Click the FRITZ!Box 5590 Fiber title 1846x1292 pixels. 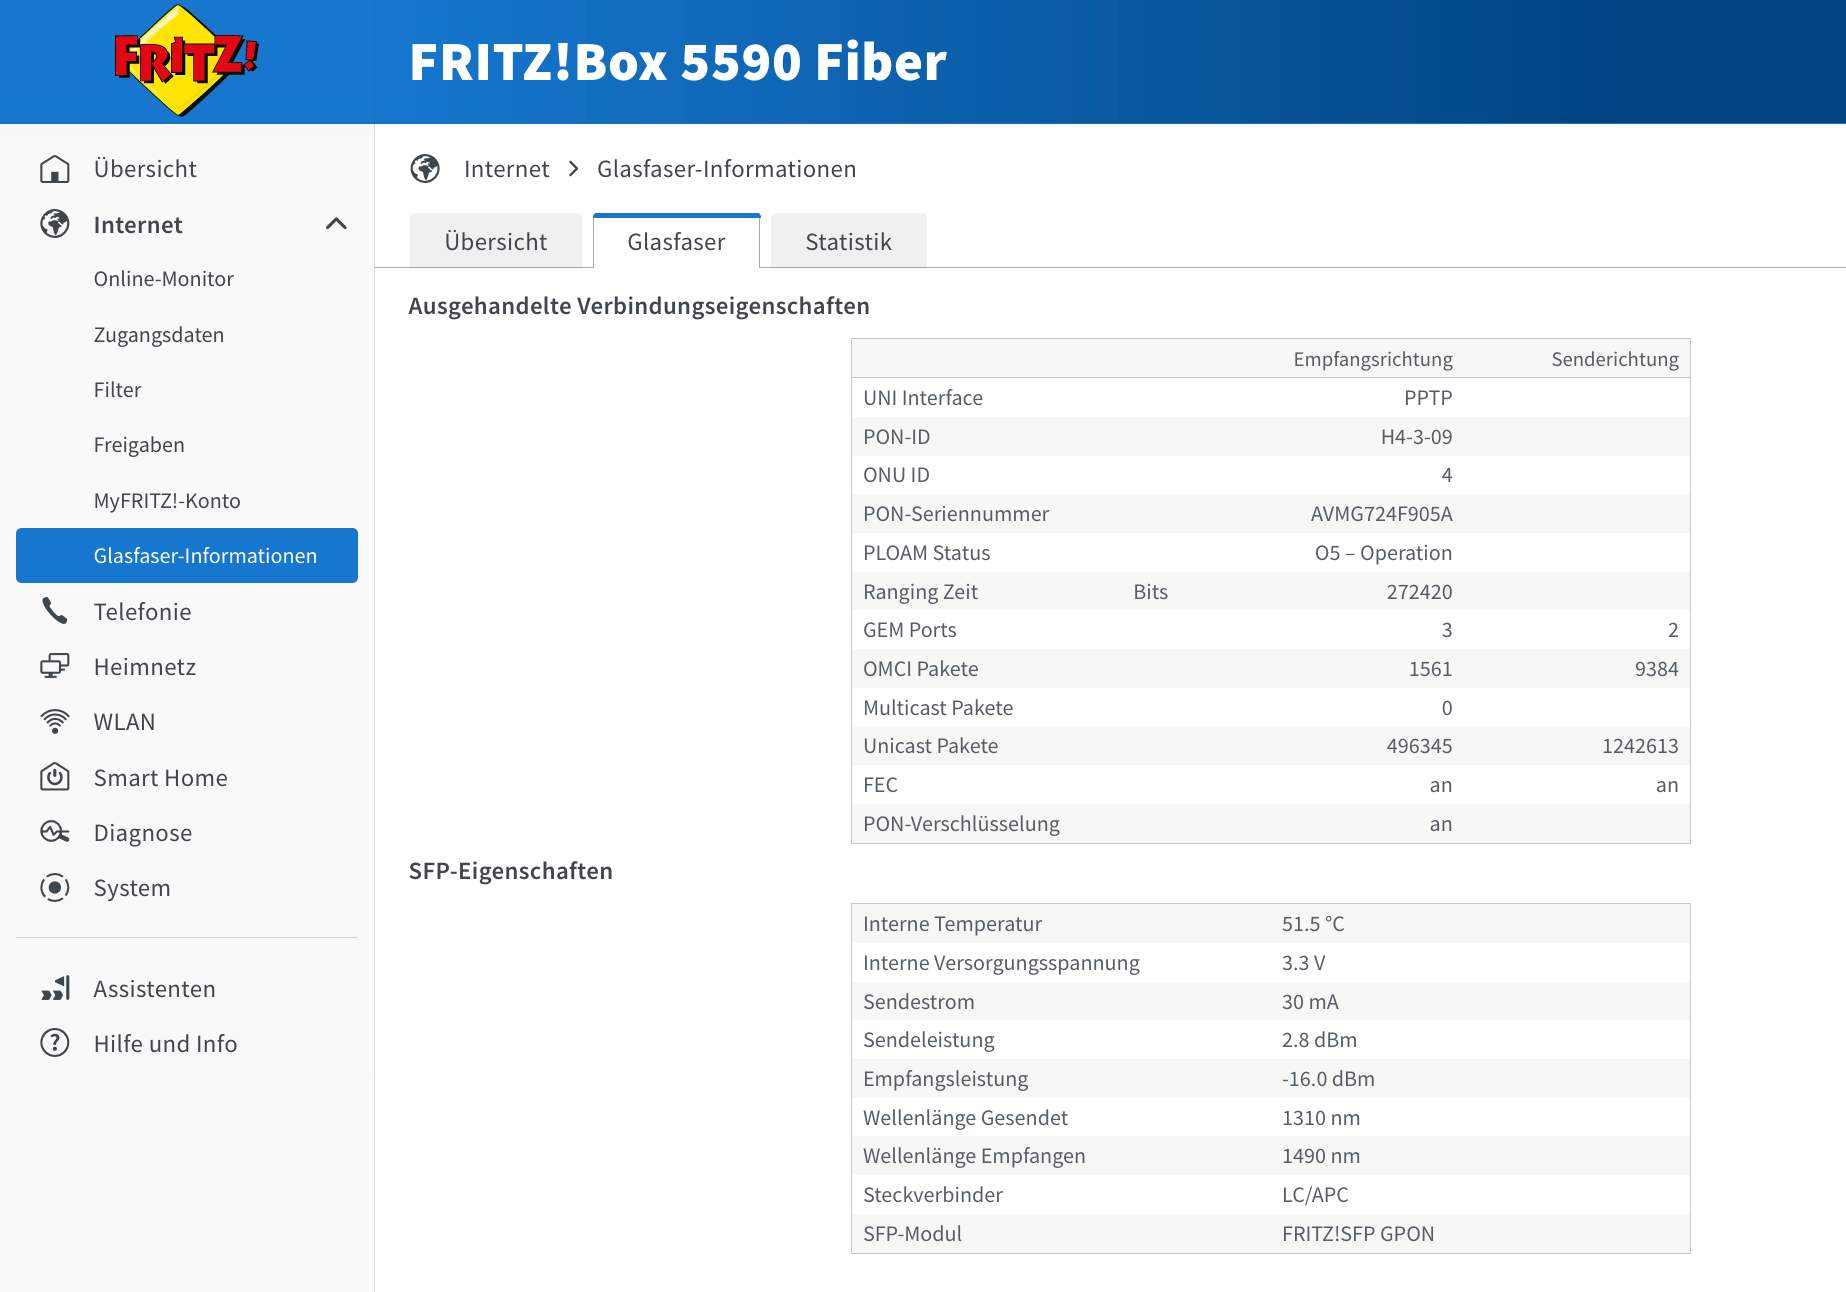678,62
